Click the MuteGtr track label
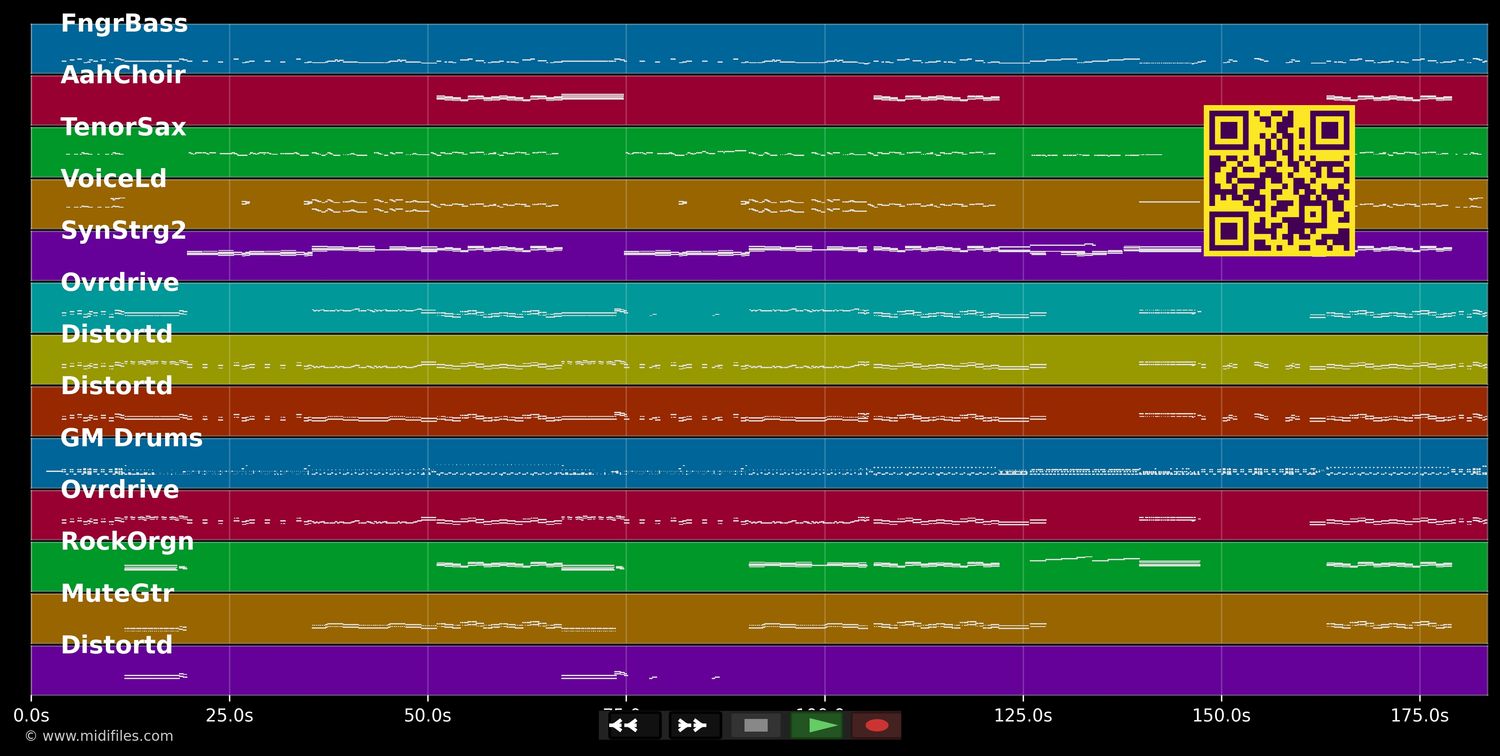 point(117,594)
